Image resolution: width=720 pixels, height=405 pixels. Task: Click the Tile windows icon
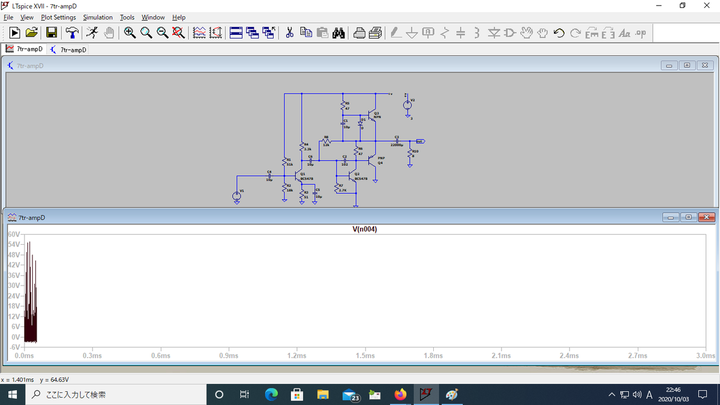(x=237, y=33)
